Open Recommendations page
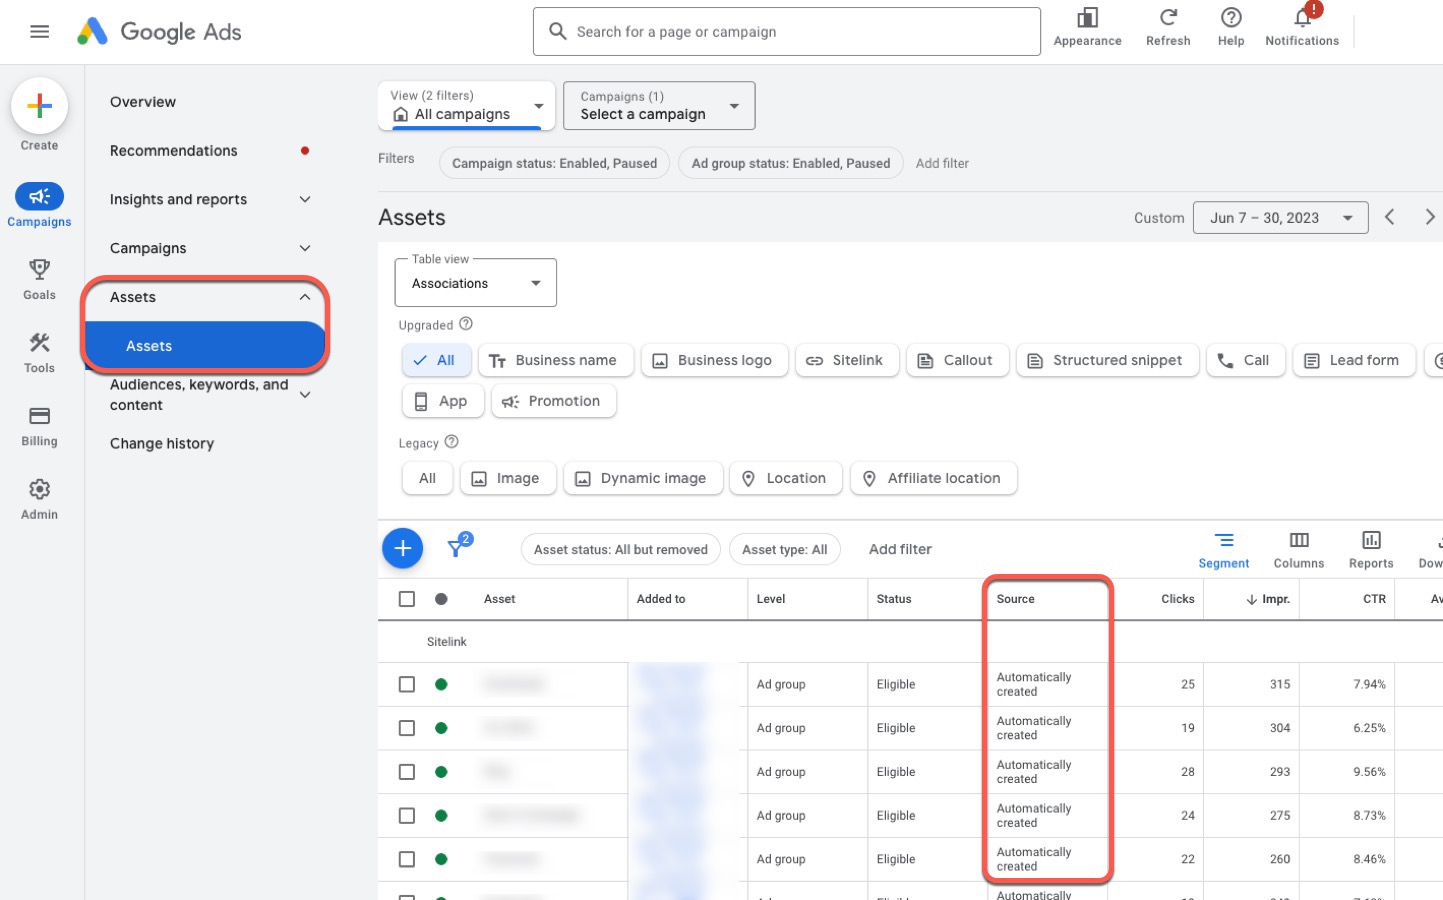 pos(174,151)
